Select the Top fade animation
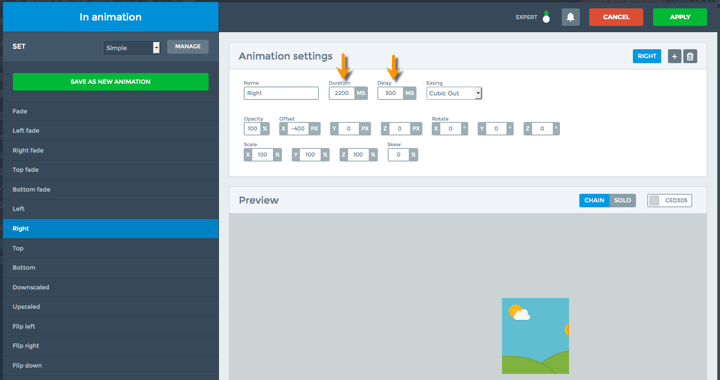This screenshot has height=380, width=720. pos(111,170)
